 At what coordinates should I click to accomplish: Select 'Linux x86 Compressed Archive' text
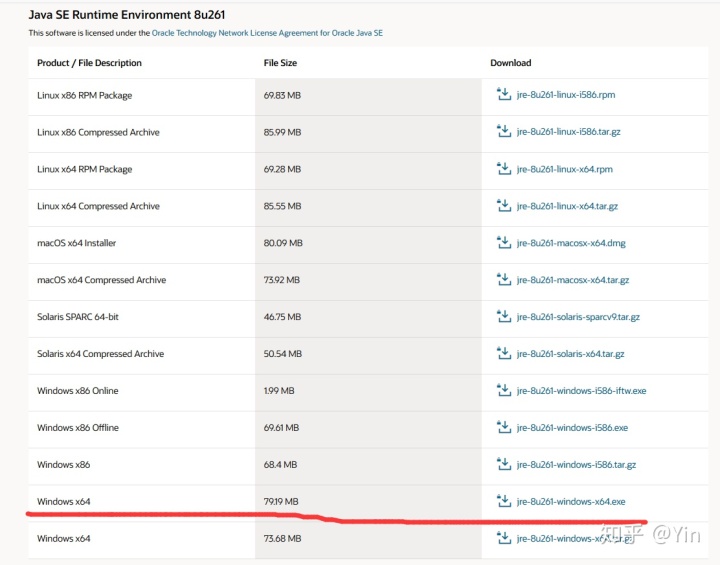click(x=98, y=132)
